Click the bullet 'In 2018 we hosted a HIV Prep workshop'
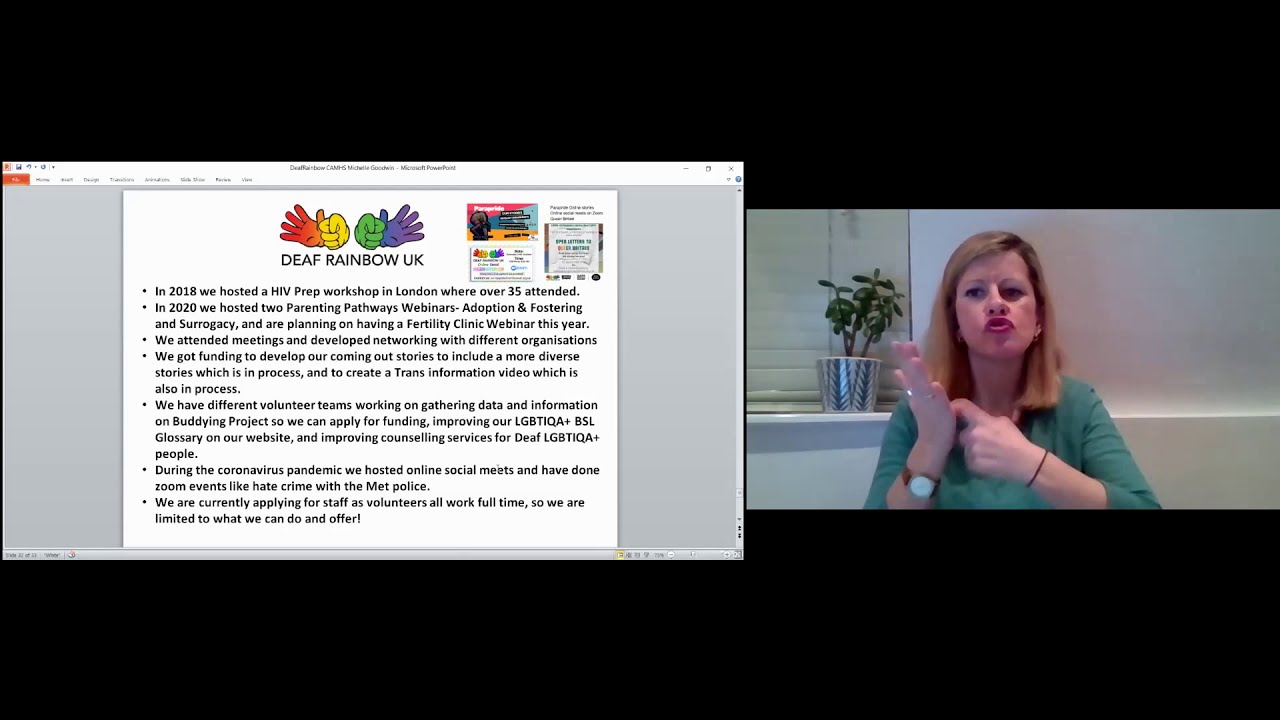Screen dimensions: 1280x720 point(367,291)
